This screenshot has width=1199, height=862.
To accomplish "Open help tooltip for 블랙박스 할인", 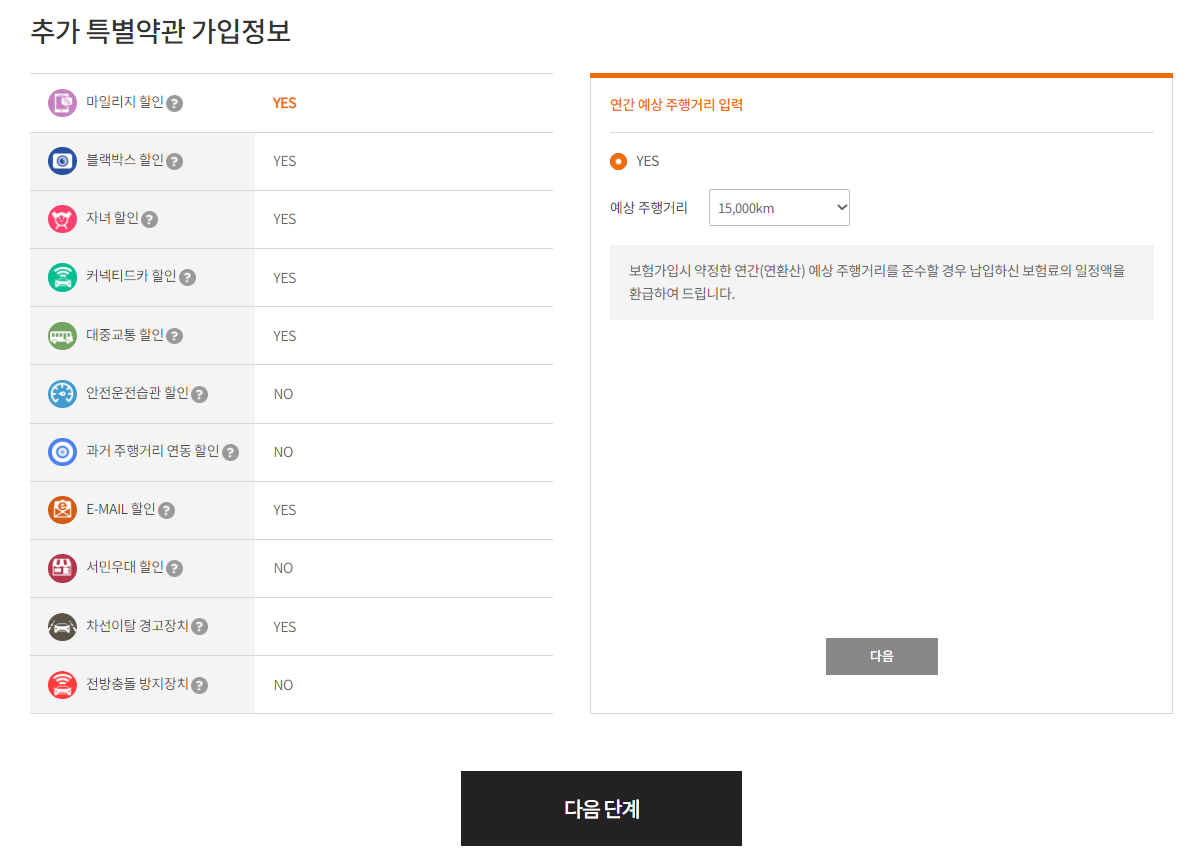I will click(x=174, y=161).
